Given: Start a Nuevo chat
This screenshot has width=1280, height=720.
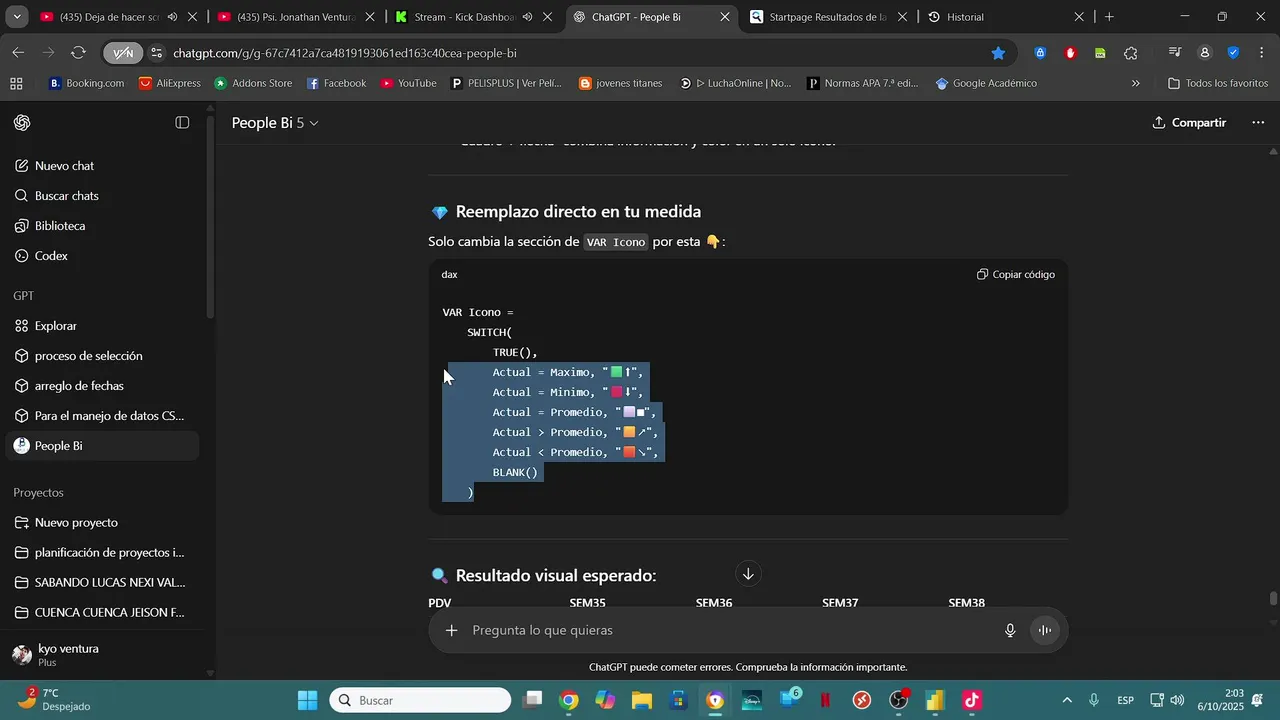Looking at the screenshot, I should 64,166.
